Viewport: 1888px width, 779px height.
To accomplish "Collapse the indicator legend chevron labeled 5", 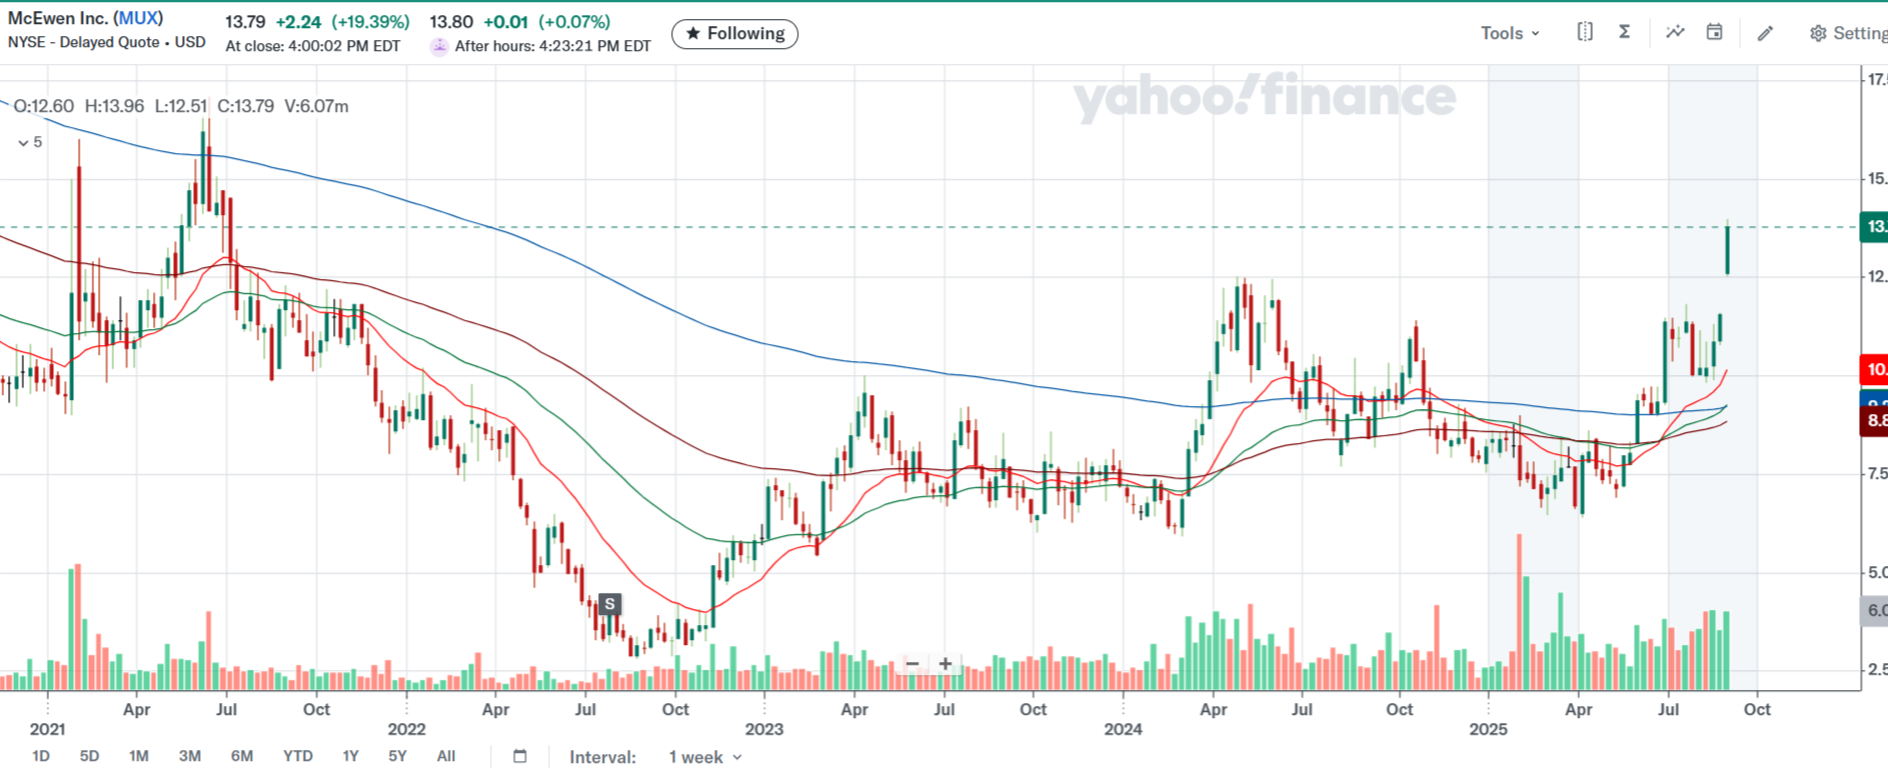I will 24,143.
